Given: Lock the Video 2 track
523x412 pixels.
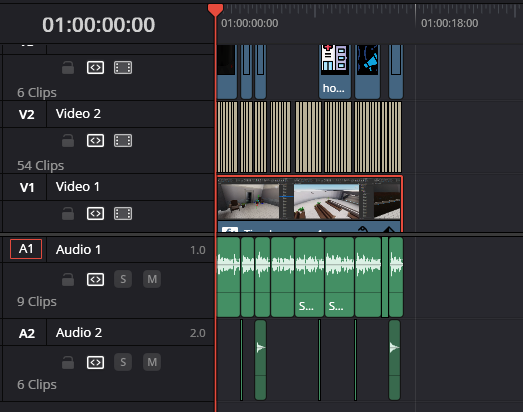Looking at the screenshot, I should (68, 140).
